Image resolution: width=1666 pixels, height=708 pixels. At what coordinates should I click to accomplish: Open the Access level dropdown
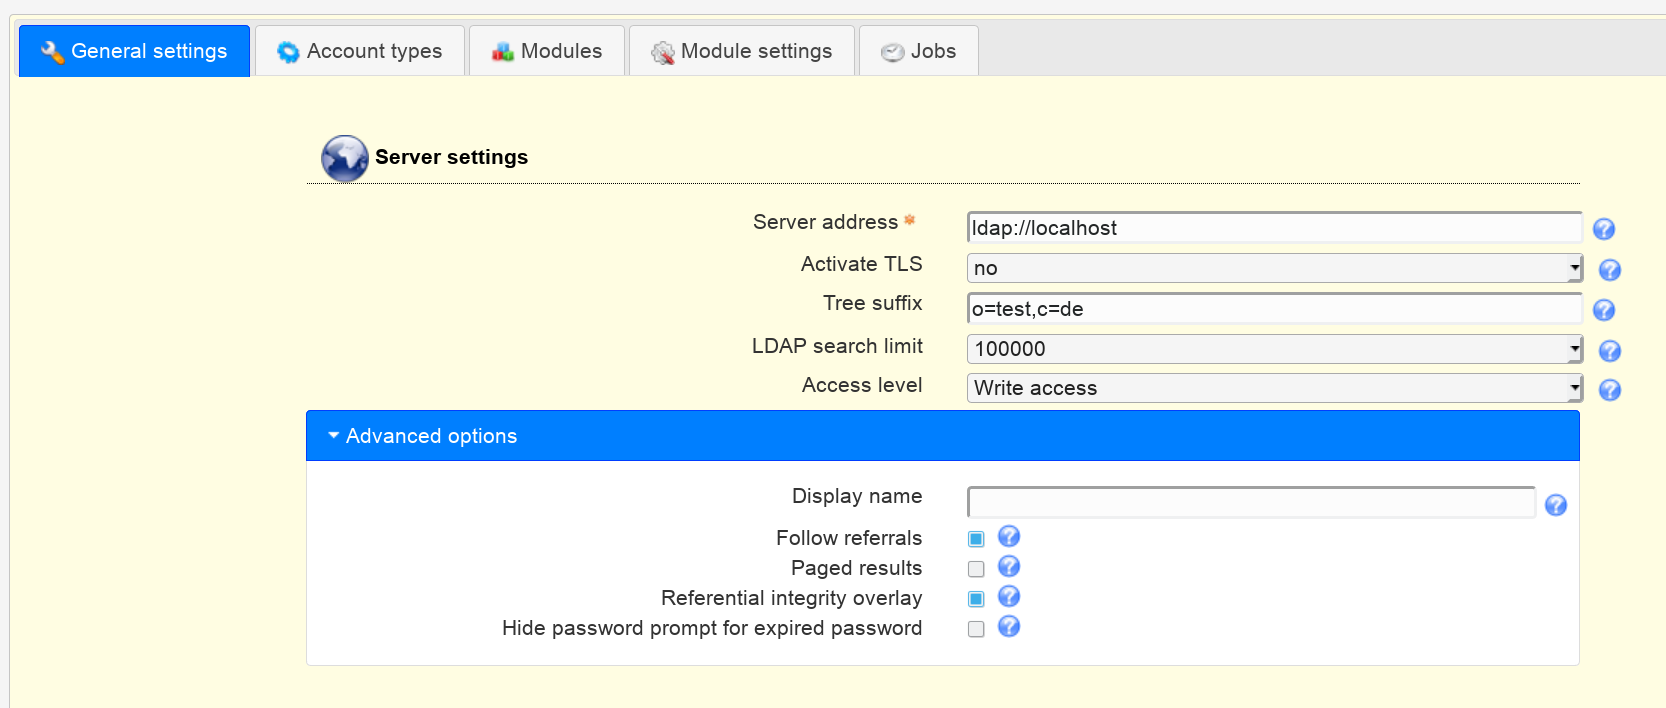point(1273,388)
